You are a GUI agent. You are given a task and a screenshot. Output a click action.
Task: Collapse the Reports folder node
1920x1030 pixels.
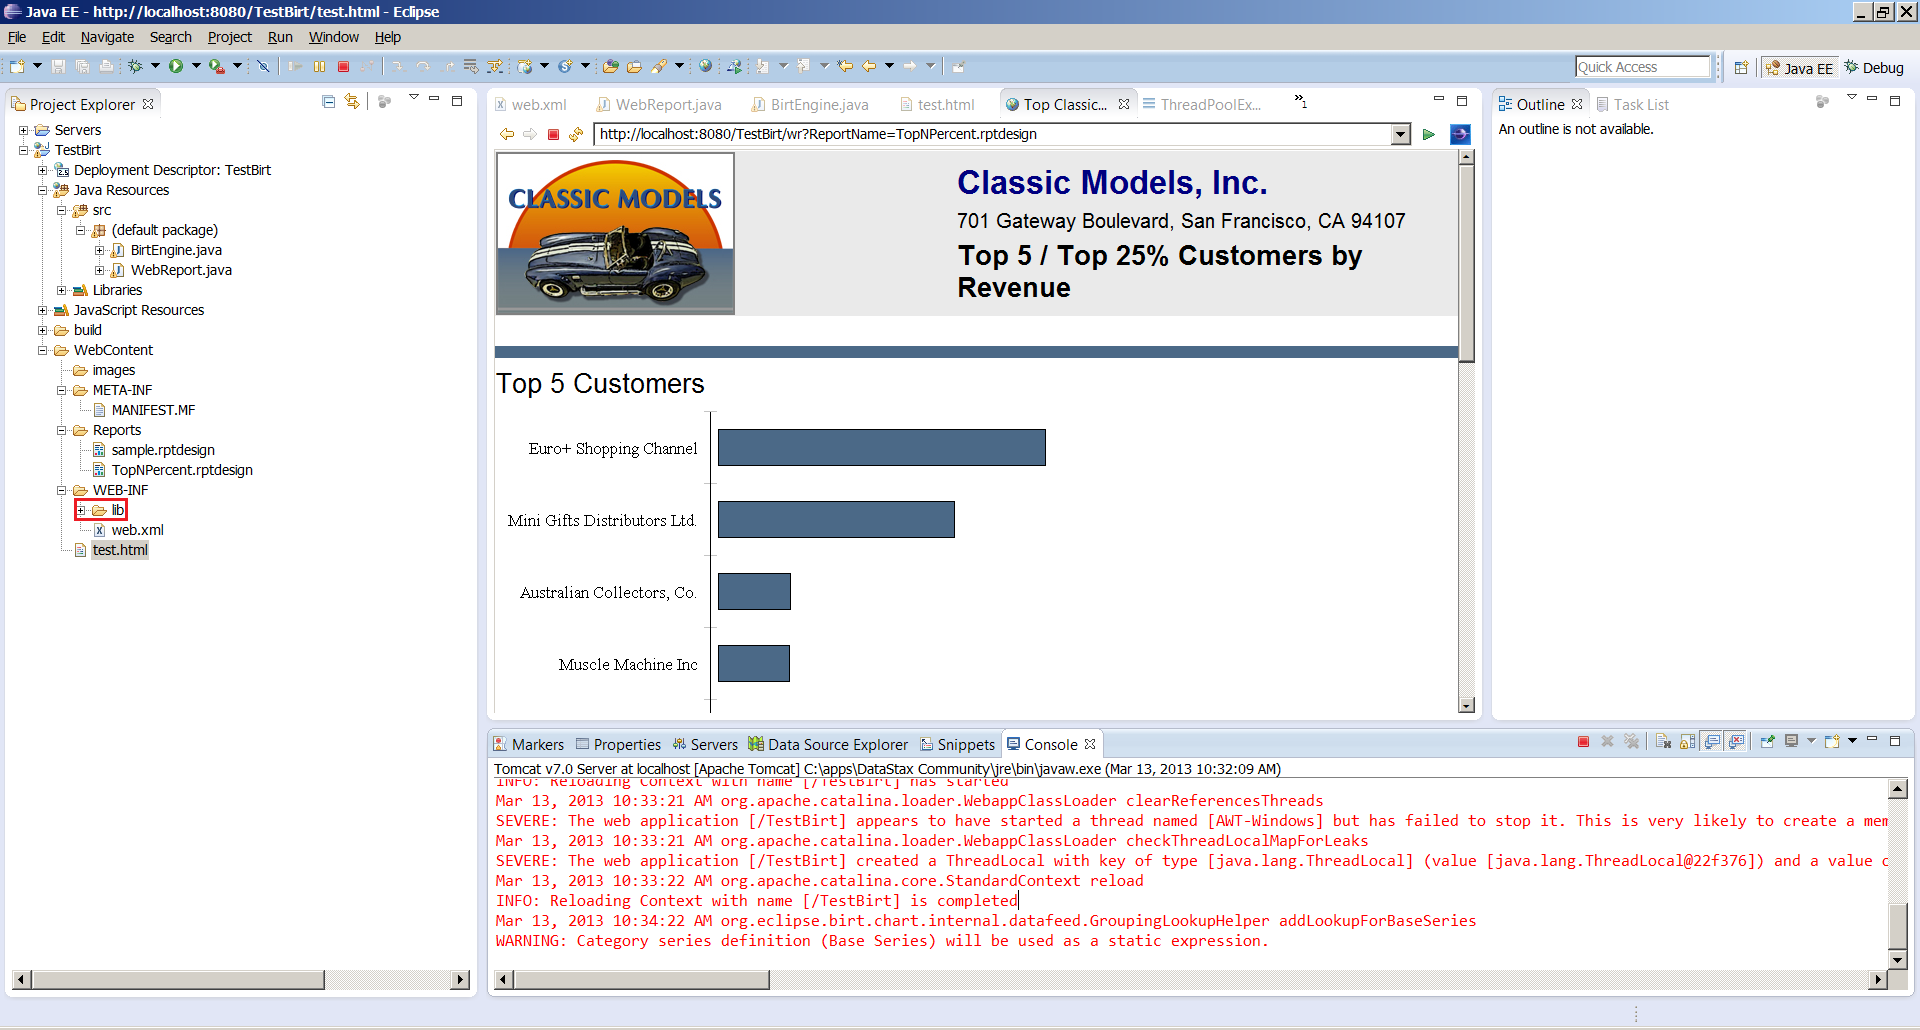[x=61, y=430]
